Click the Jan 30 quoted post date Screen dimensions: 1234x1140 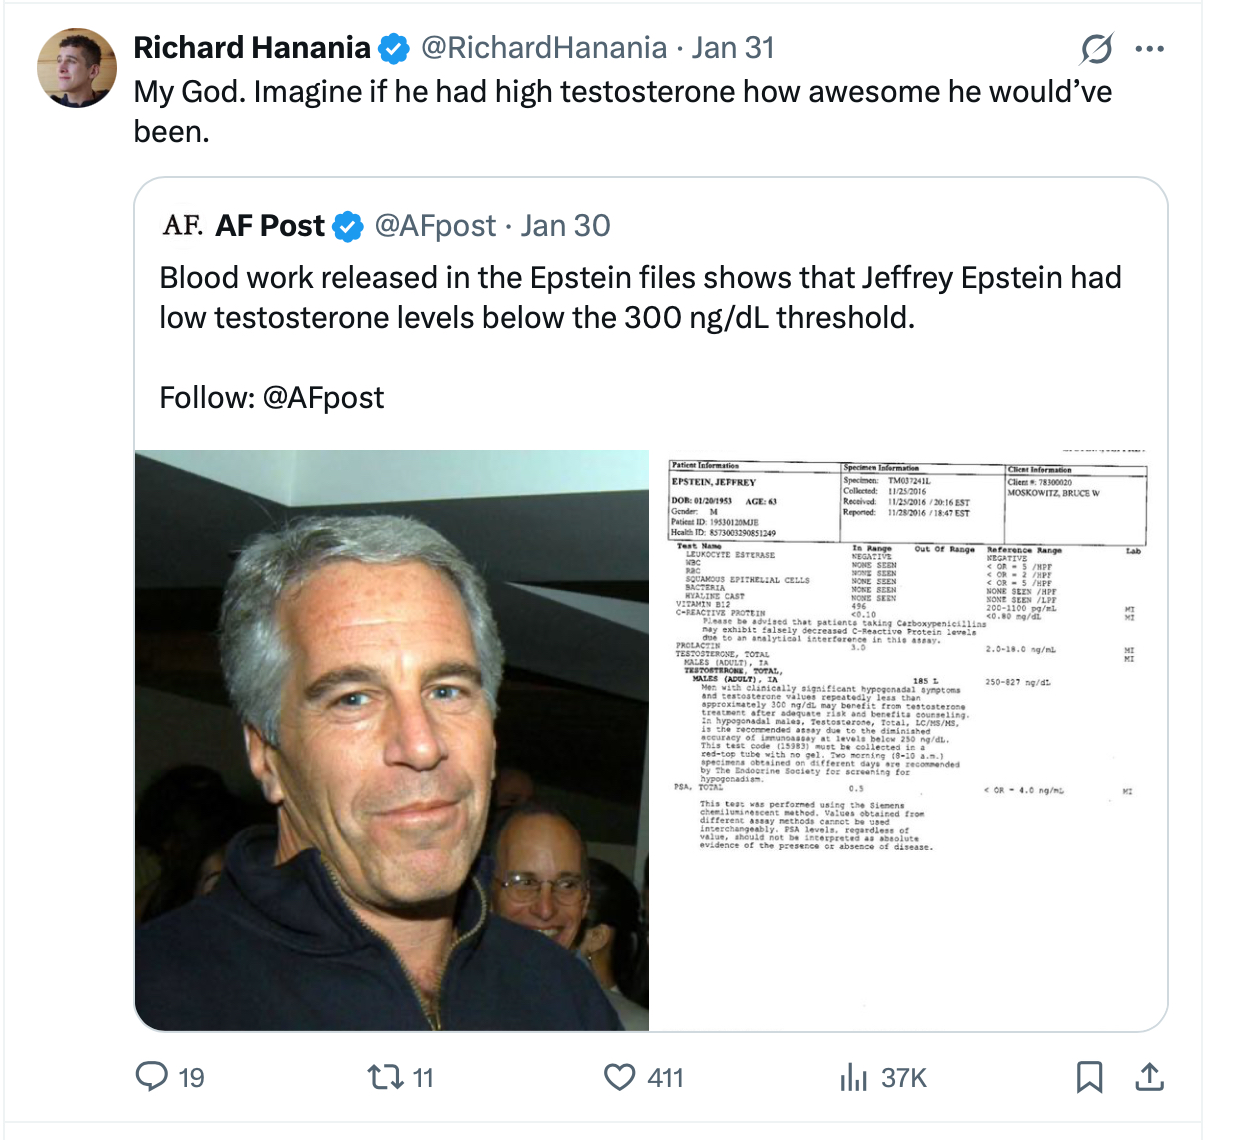point(566,226)
